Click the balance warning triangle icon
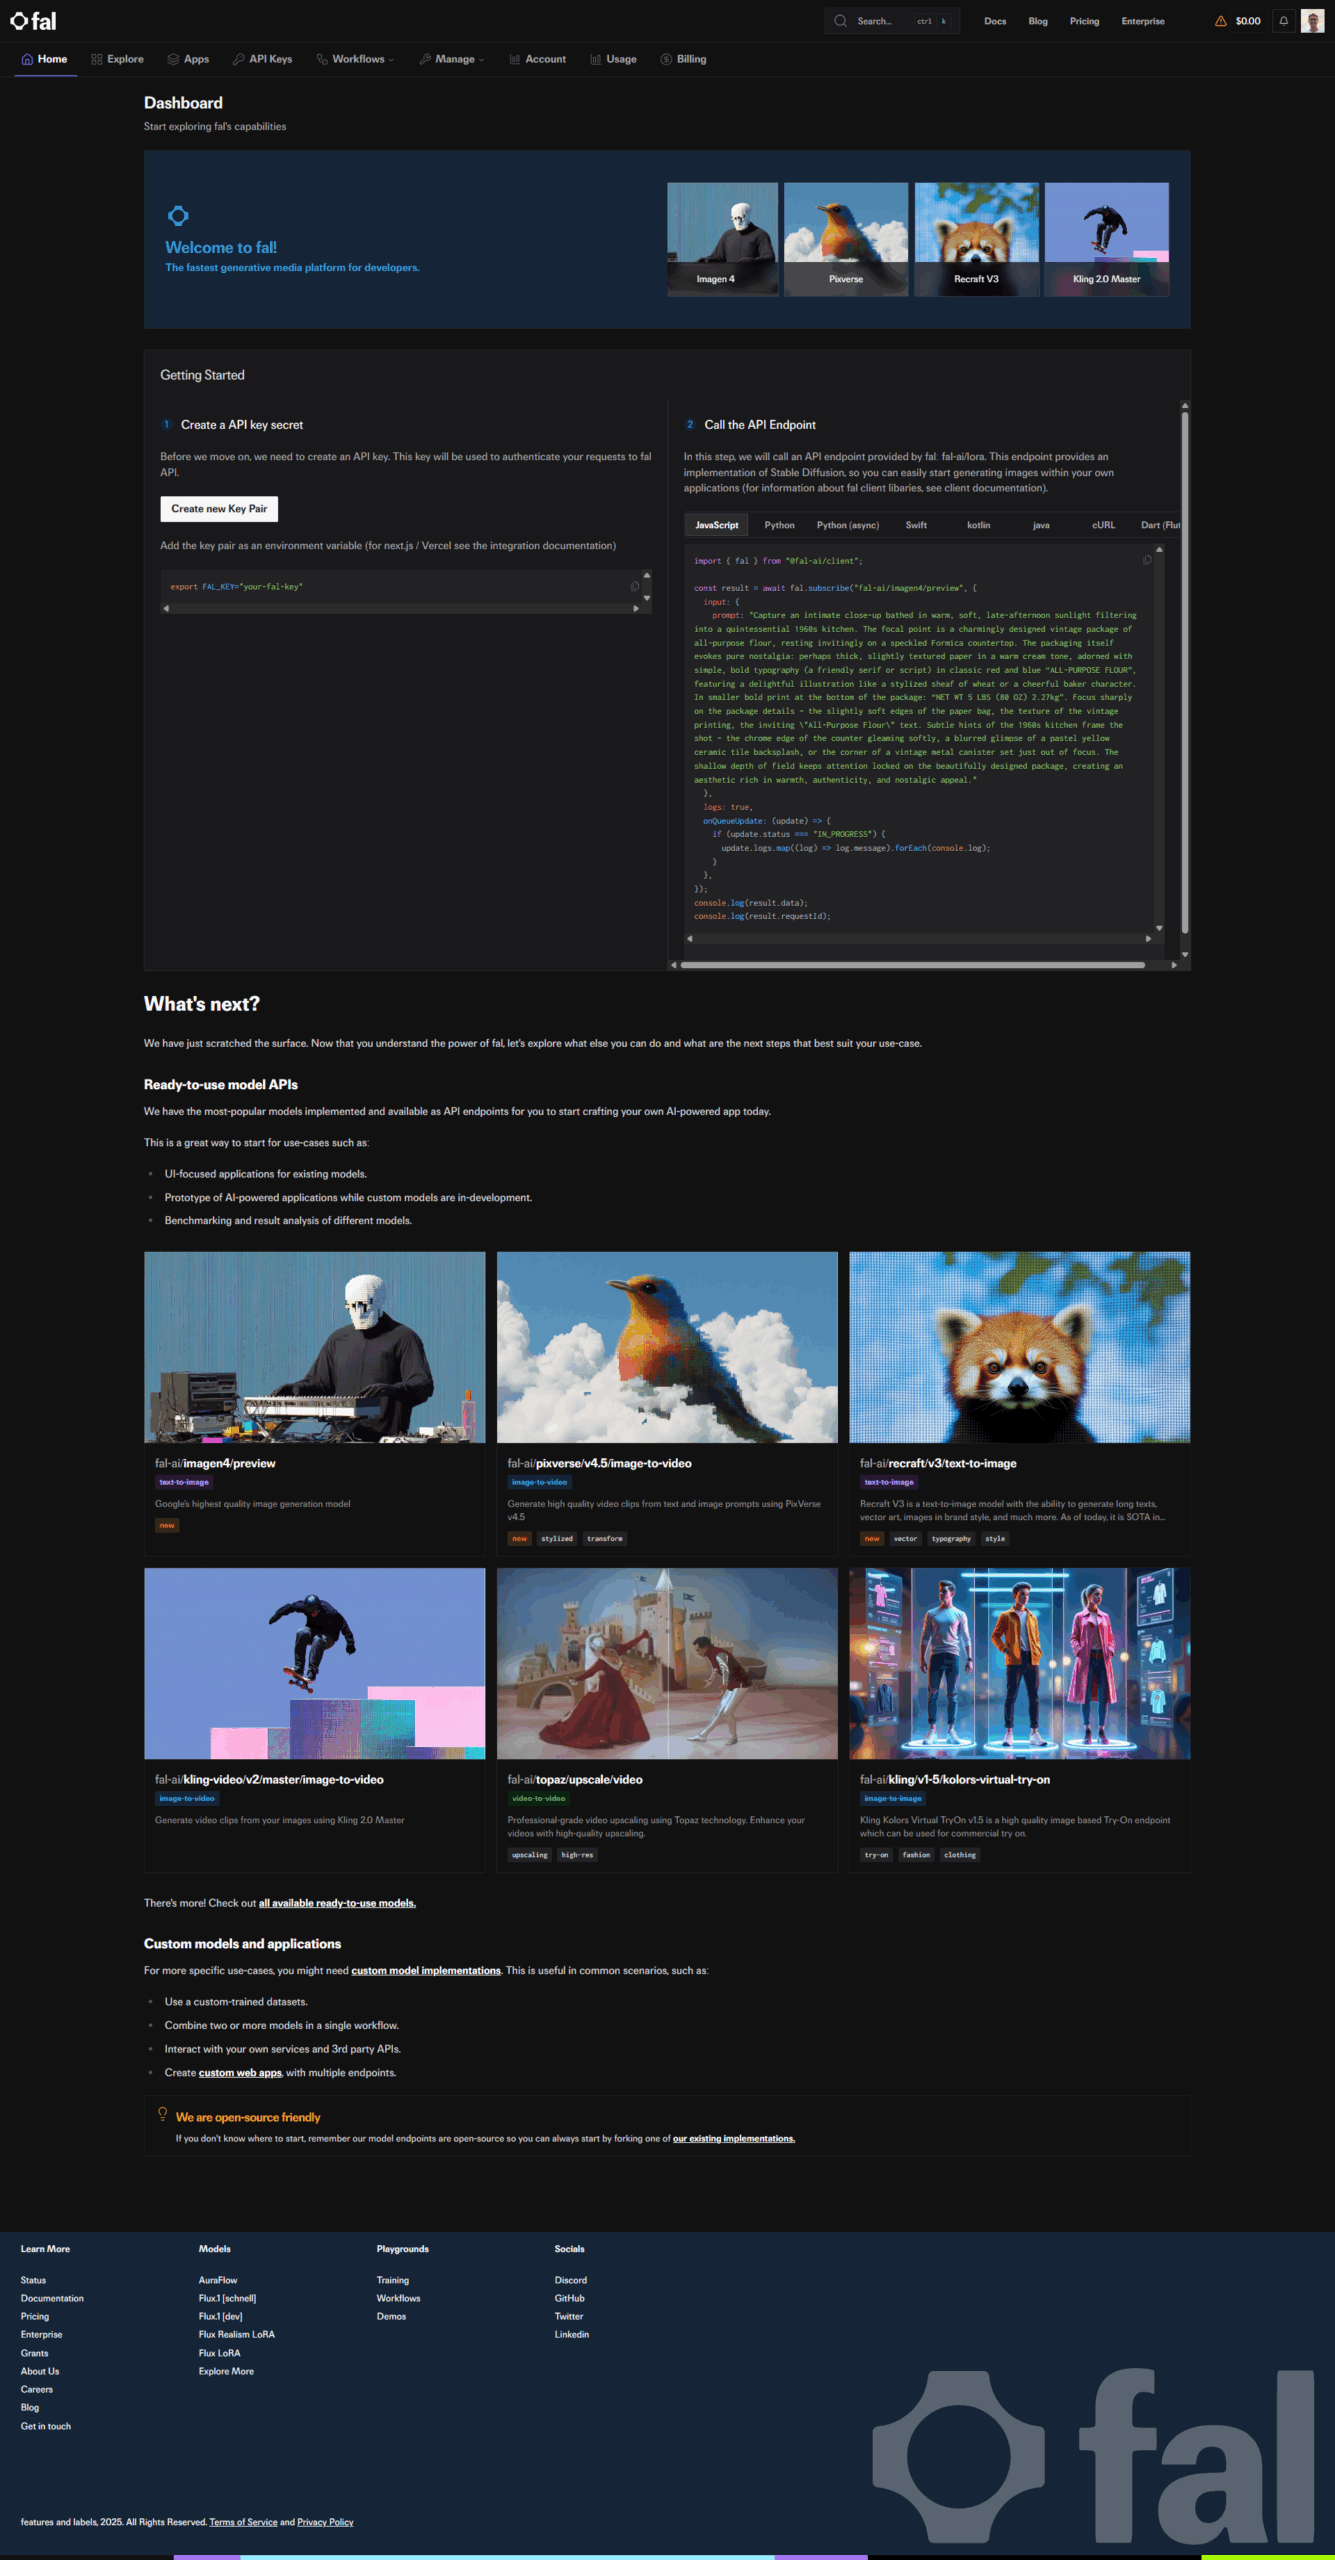This screenshot has height=2560, width=1335. click(x=1220, y=21)
